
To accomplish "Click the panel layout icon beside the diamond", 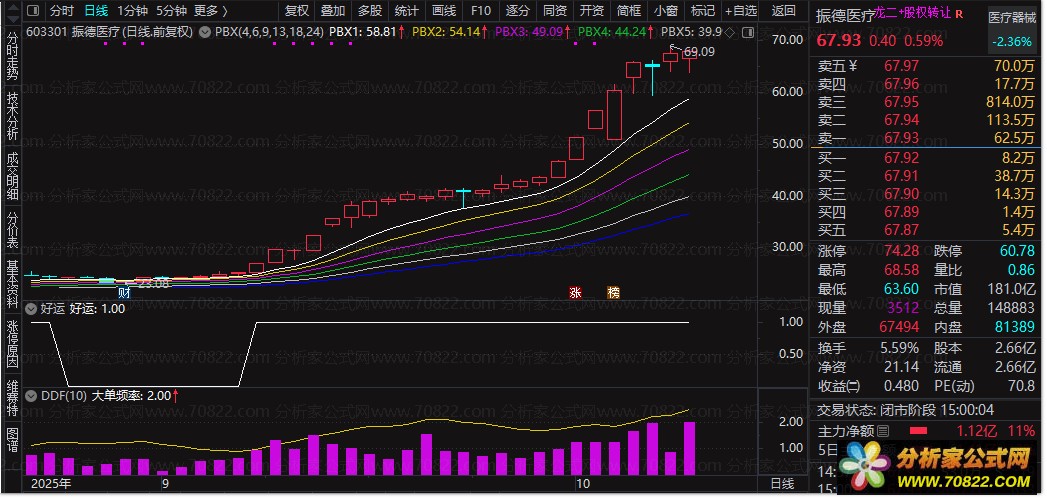I will [747, 31].
